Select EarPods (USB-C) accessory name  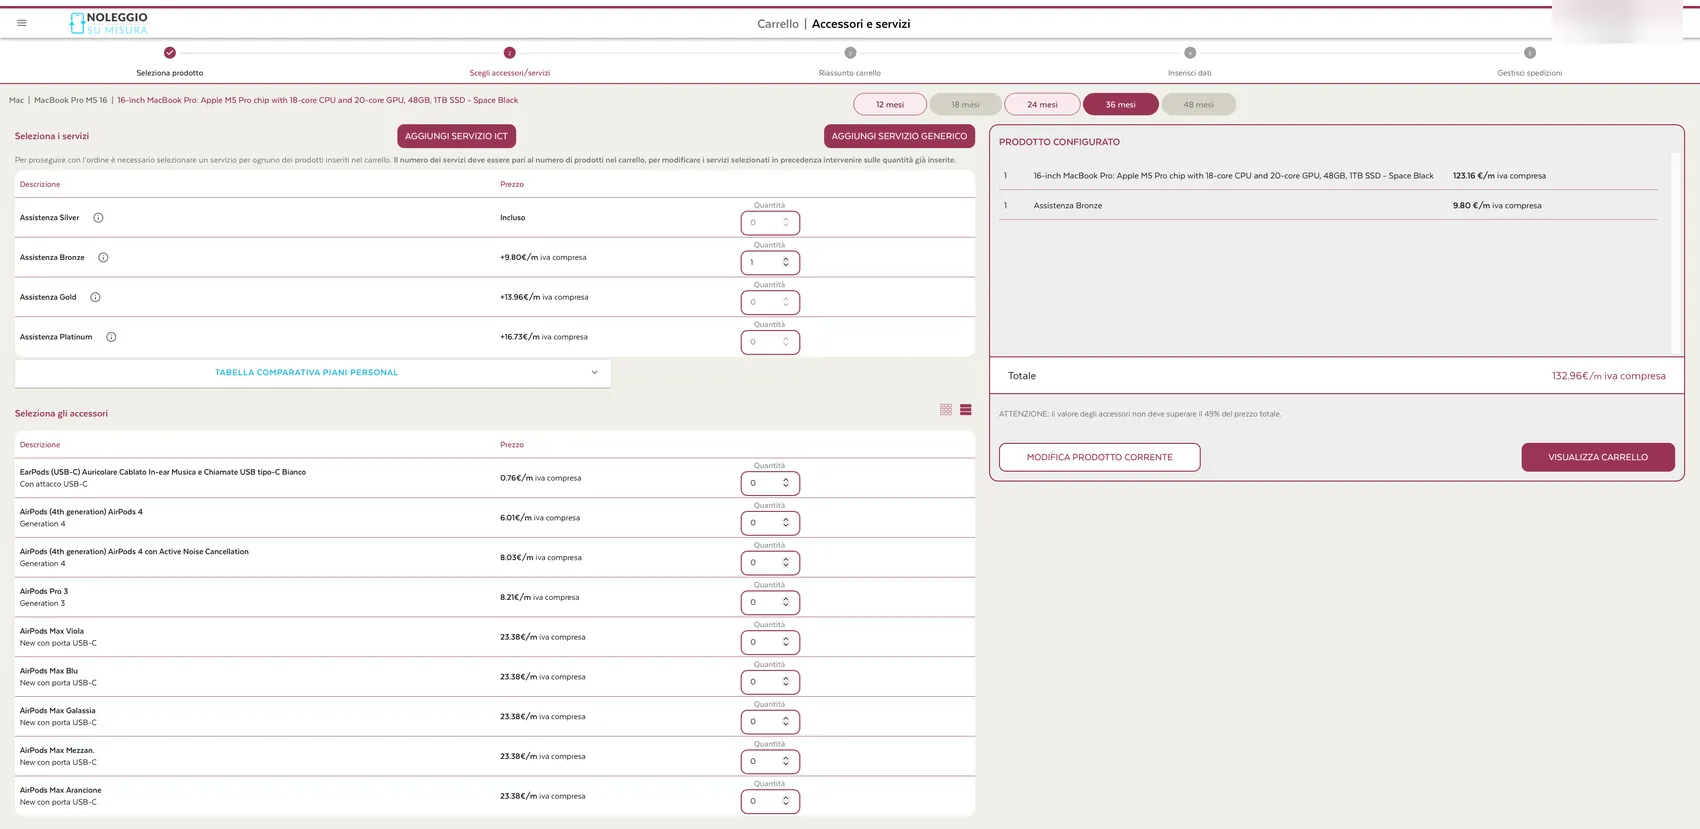click(163, 472)
